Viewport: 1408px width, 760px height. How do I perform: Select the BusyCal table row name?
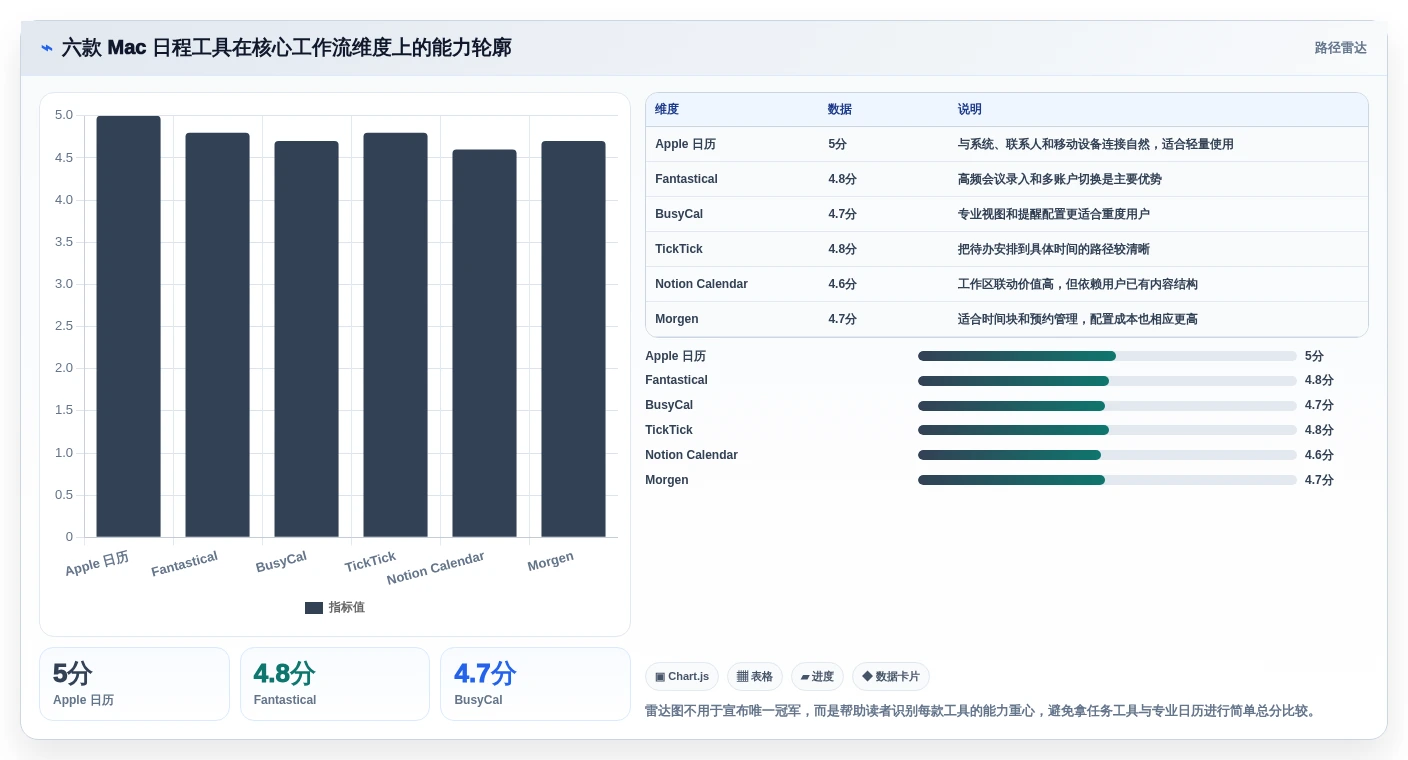tap(679, 214)
